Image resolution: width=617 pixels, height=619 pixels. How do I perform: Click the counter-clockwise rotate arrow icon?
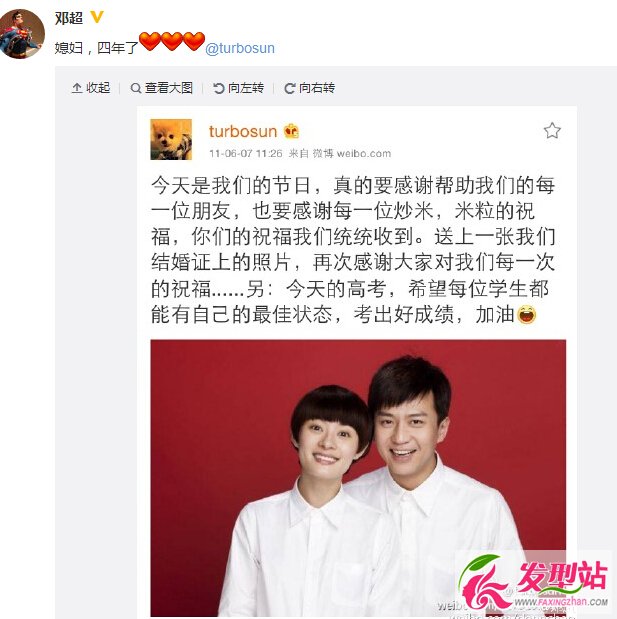219,88
